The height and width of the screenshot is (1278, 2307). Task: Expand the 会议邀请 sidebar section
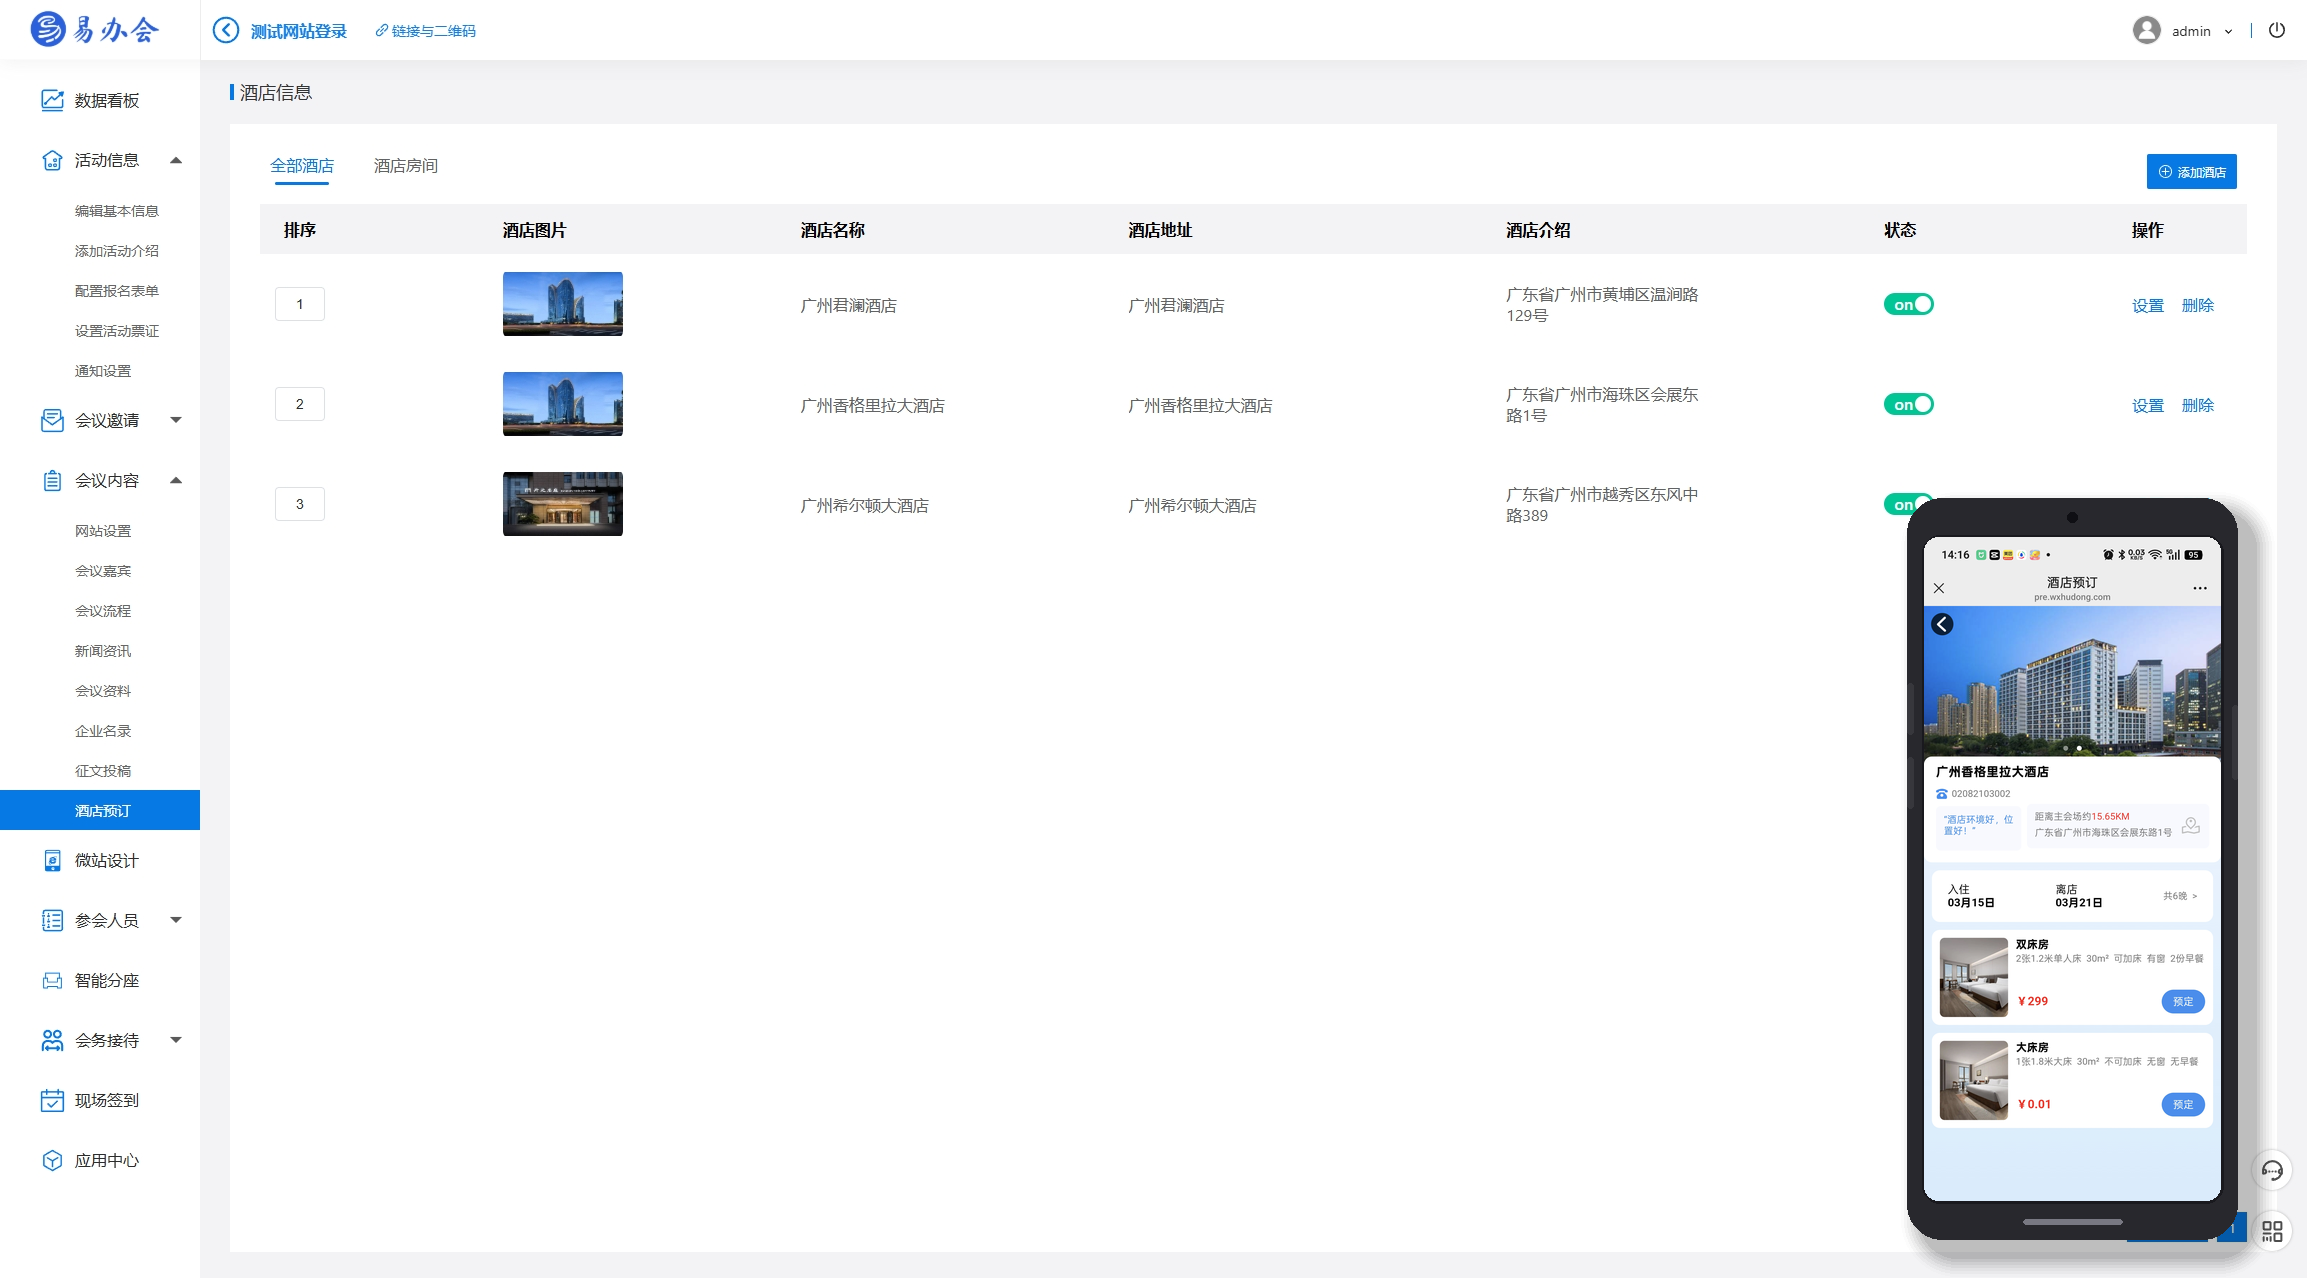(x=176, y=420)
